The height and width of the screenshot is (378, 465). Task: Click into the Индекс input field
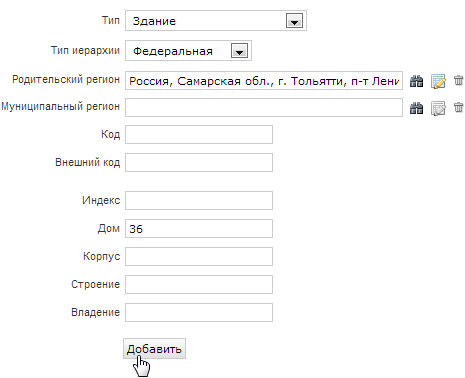pyautogui.click(x=199, y=200)
